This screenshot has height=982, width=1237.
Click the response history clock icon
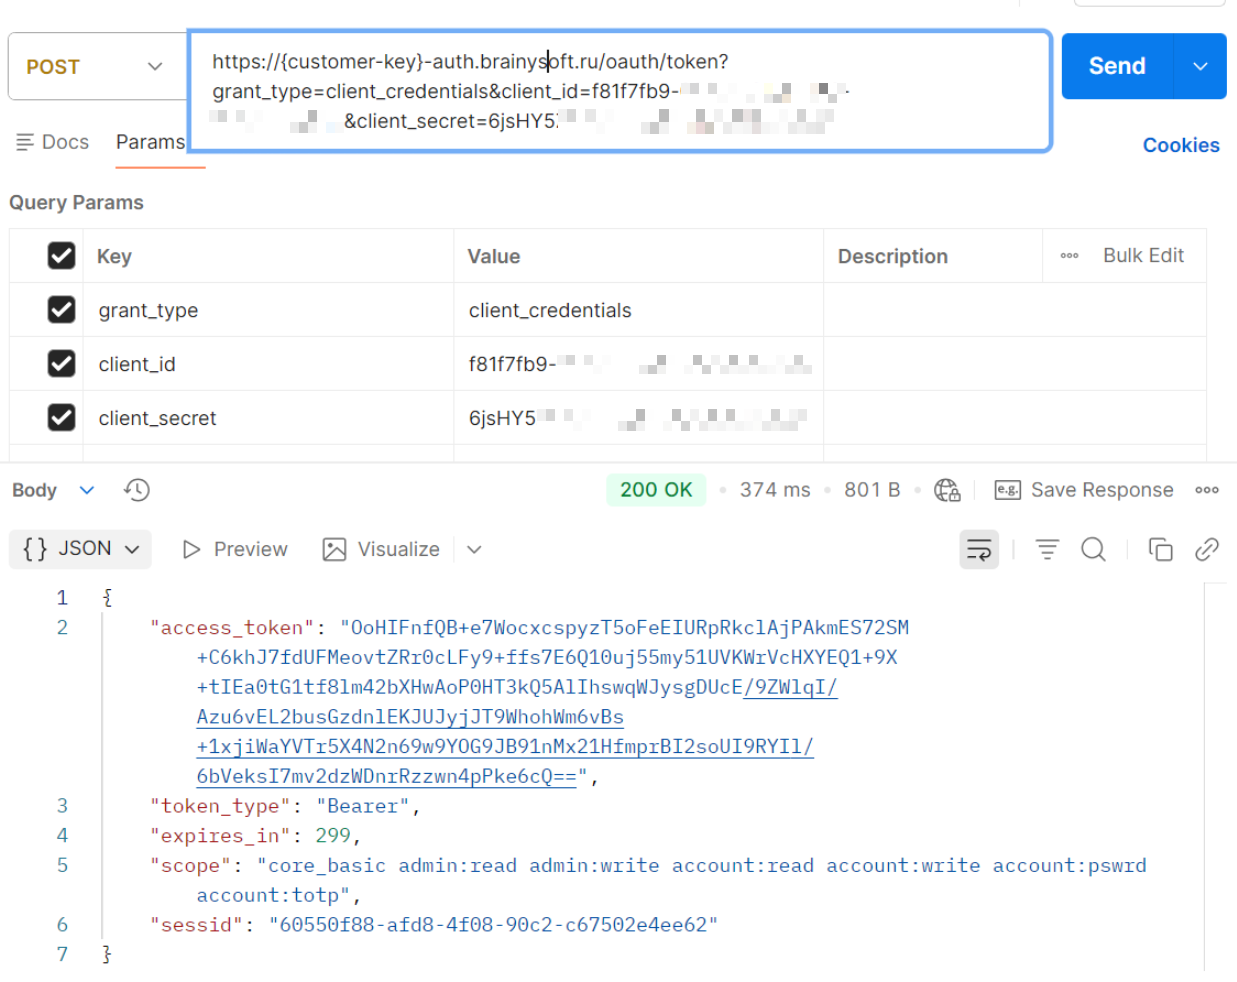pyautogui.click(x=137, y=490)
